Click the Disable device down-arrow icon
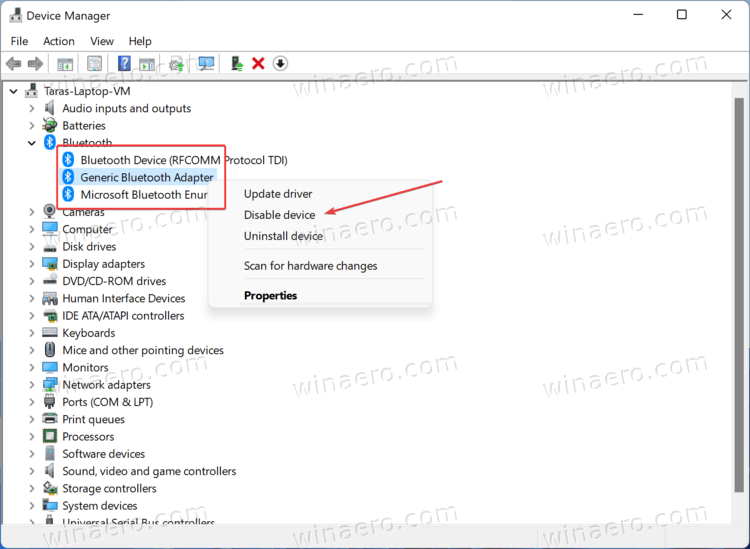Image resolution: width=750 pixels, height=549 pixels. point(280,63)
